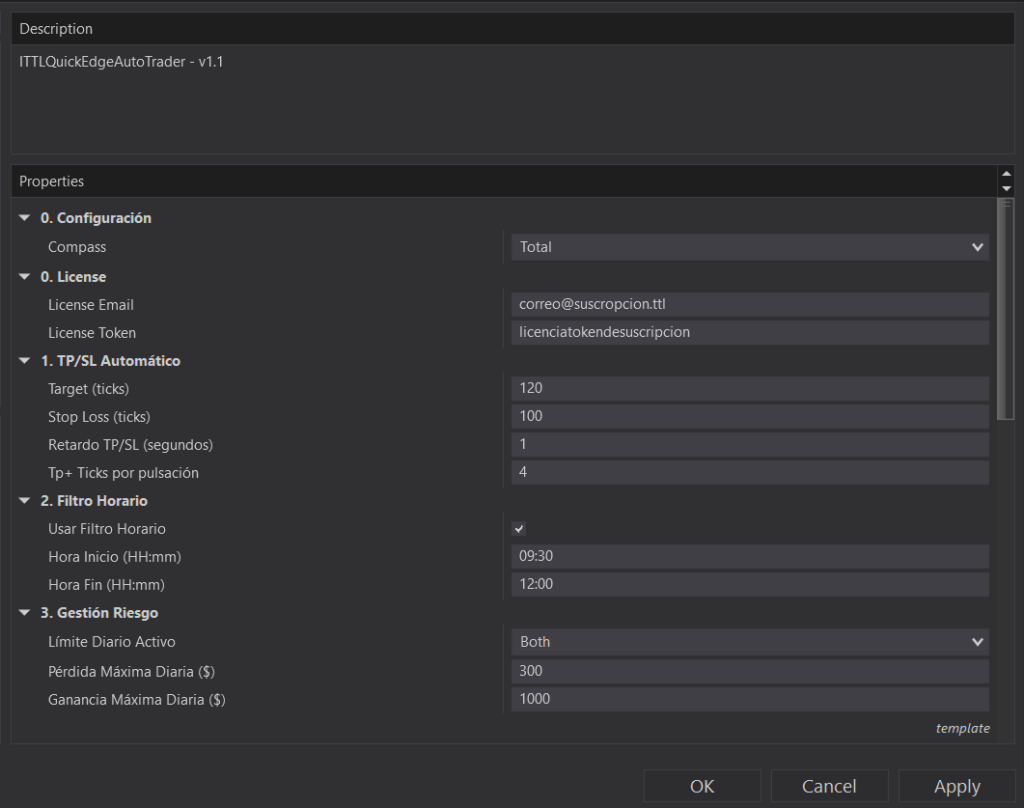Collapse the 1. TP/SL Automático section
This screenshot has height=808, width=1024.
(24, 360)
